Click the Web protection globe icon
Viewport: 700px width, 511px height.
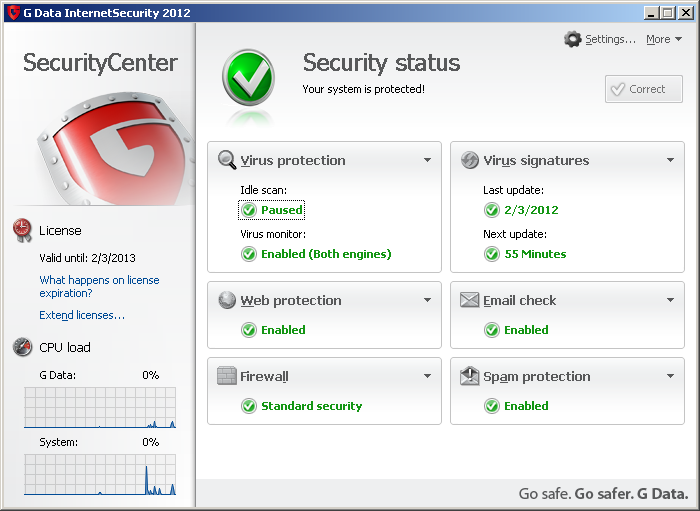tap(227, 300)
